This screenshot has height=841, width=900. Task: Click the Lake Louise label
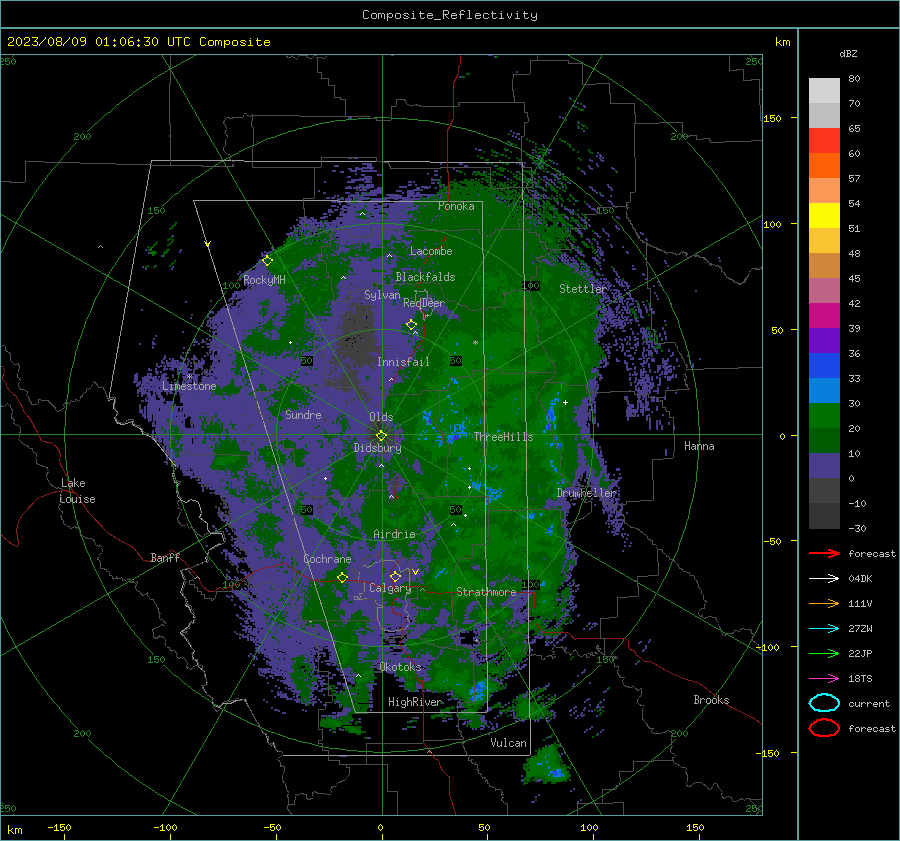[x=77, y=491]
